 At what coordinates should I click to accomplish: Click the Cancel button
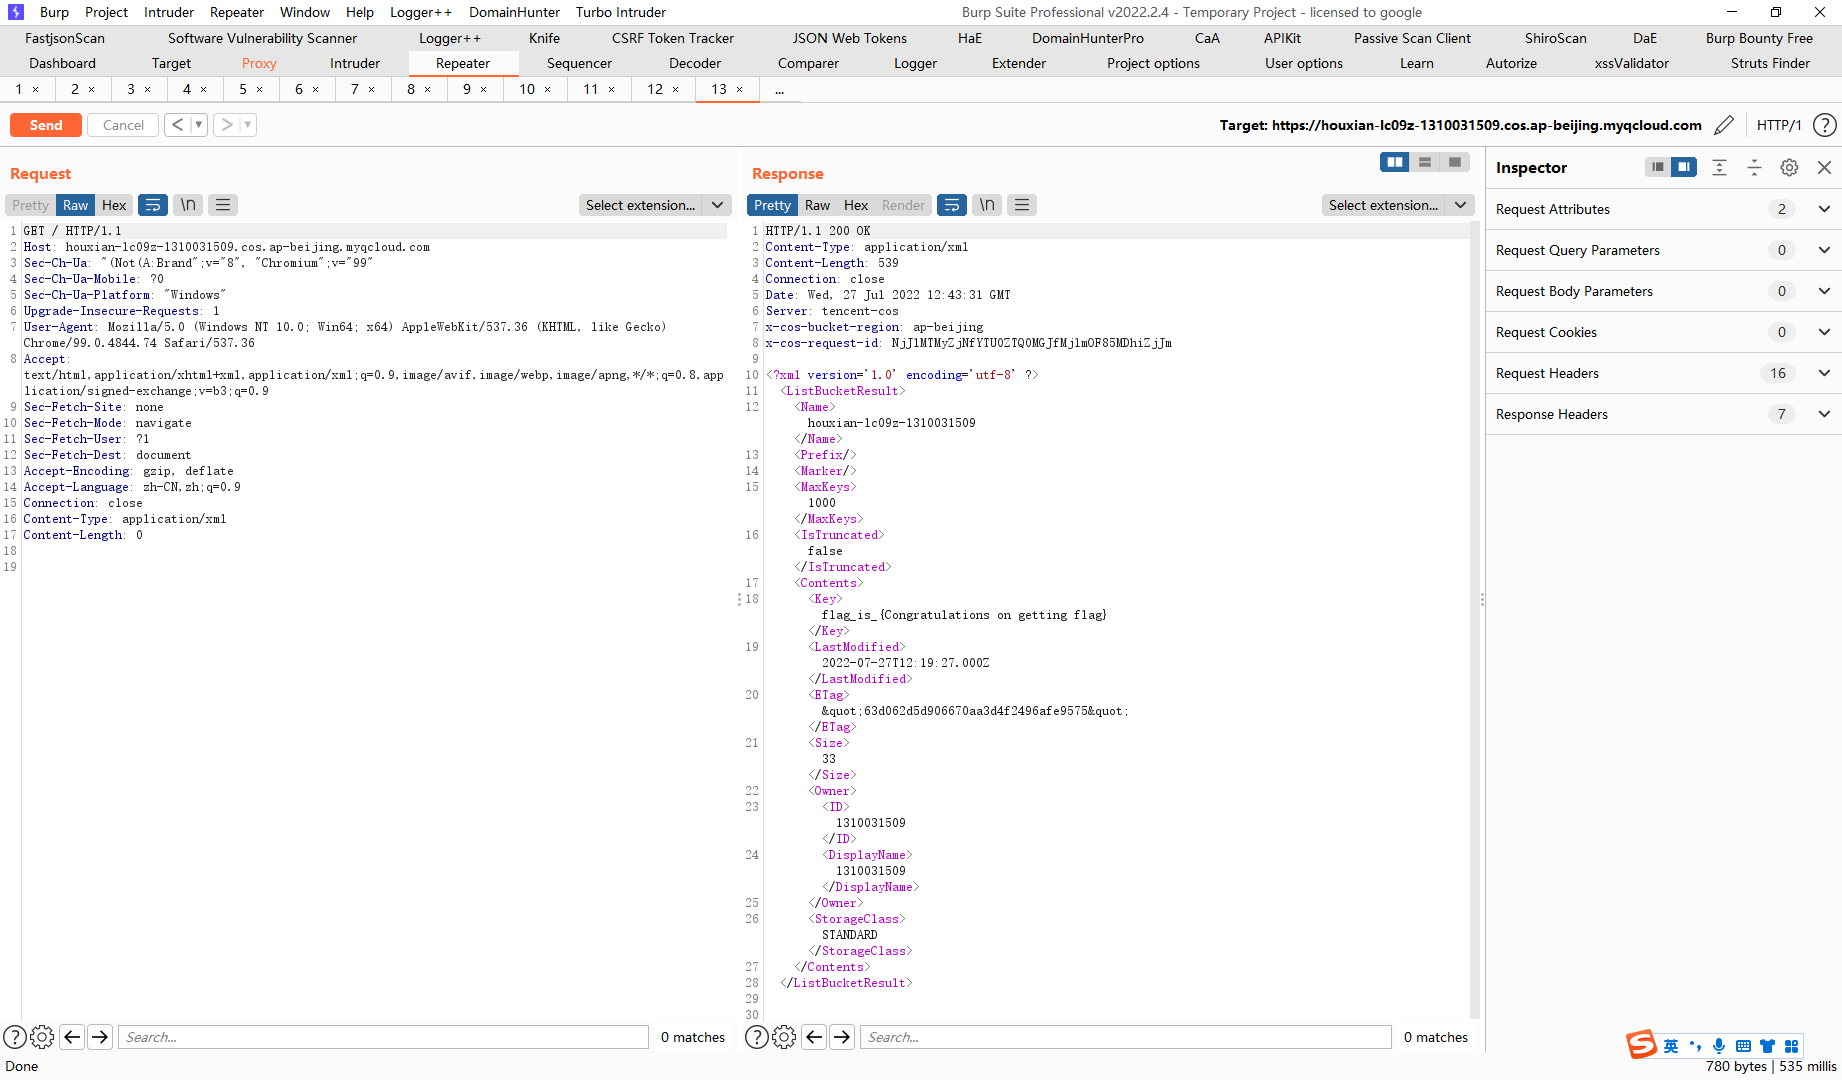(123, 125)
